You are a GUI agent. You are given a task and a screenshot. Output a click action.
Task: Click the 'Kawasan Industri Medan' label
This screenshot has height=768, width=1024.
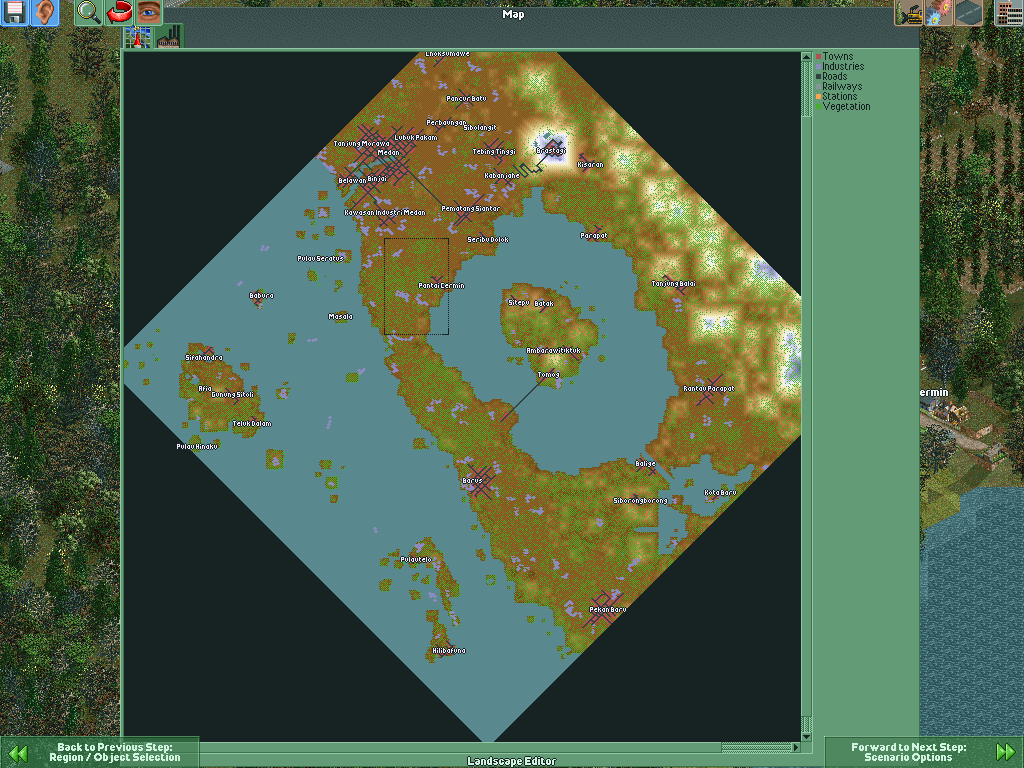pyautogui.click(x=385, y=212)
